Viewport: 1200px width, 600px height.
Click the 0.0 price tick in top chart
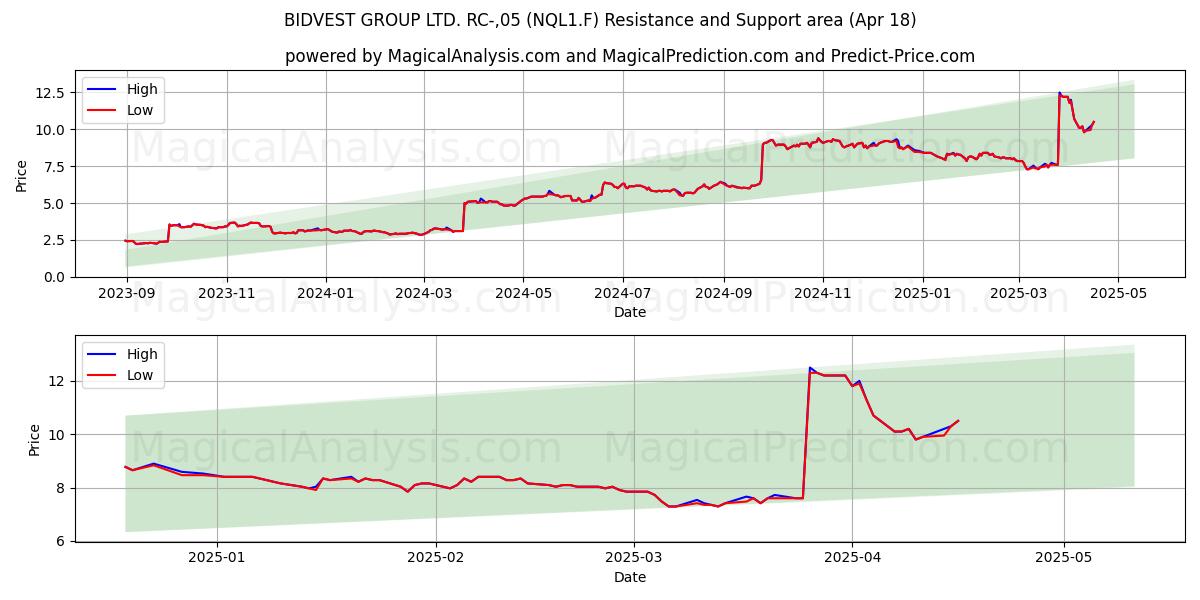[54, 277]
